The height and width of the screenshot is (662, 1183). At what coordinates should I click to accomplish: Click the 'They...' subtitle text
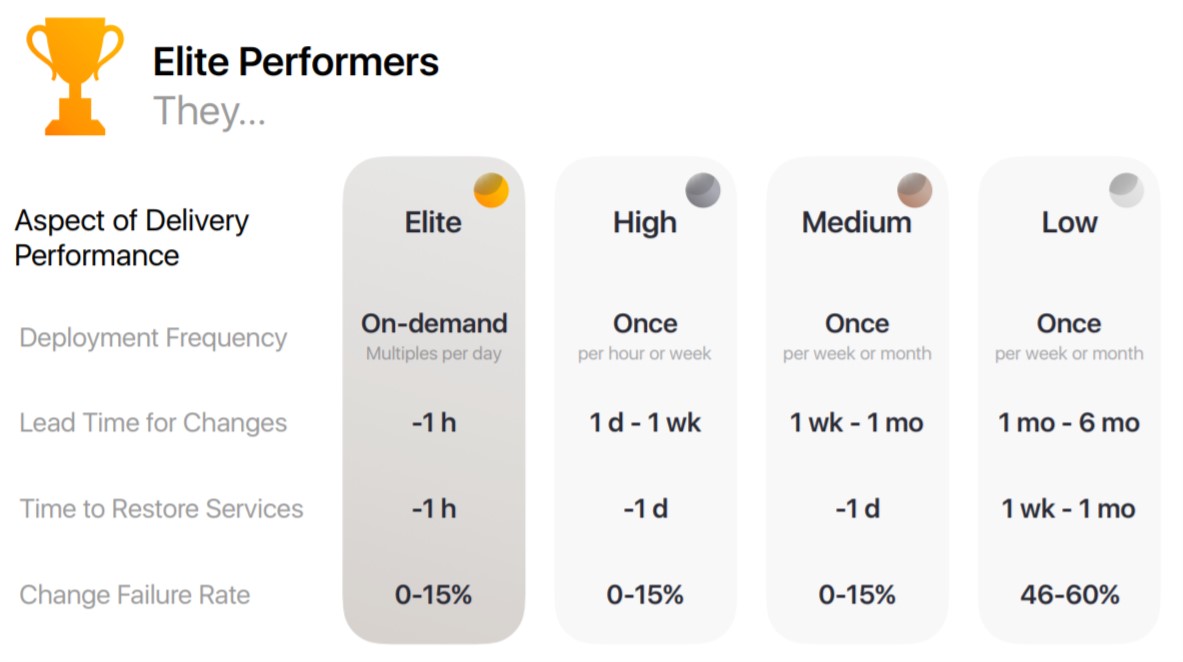210,112
